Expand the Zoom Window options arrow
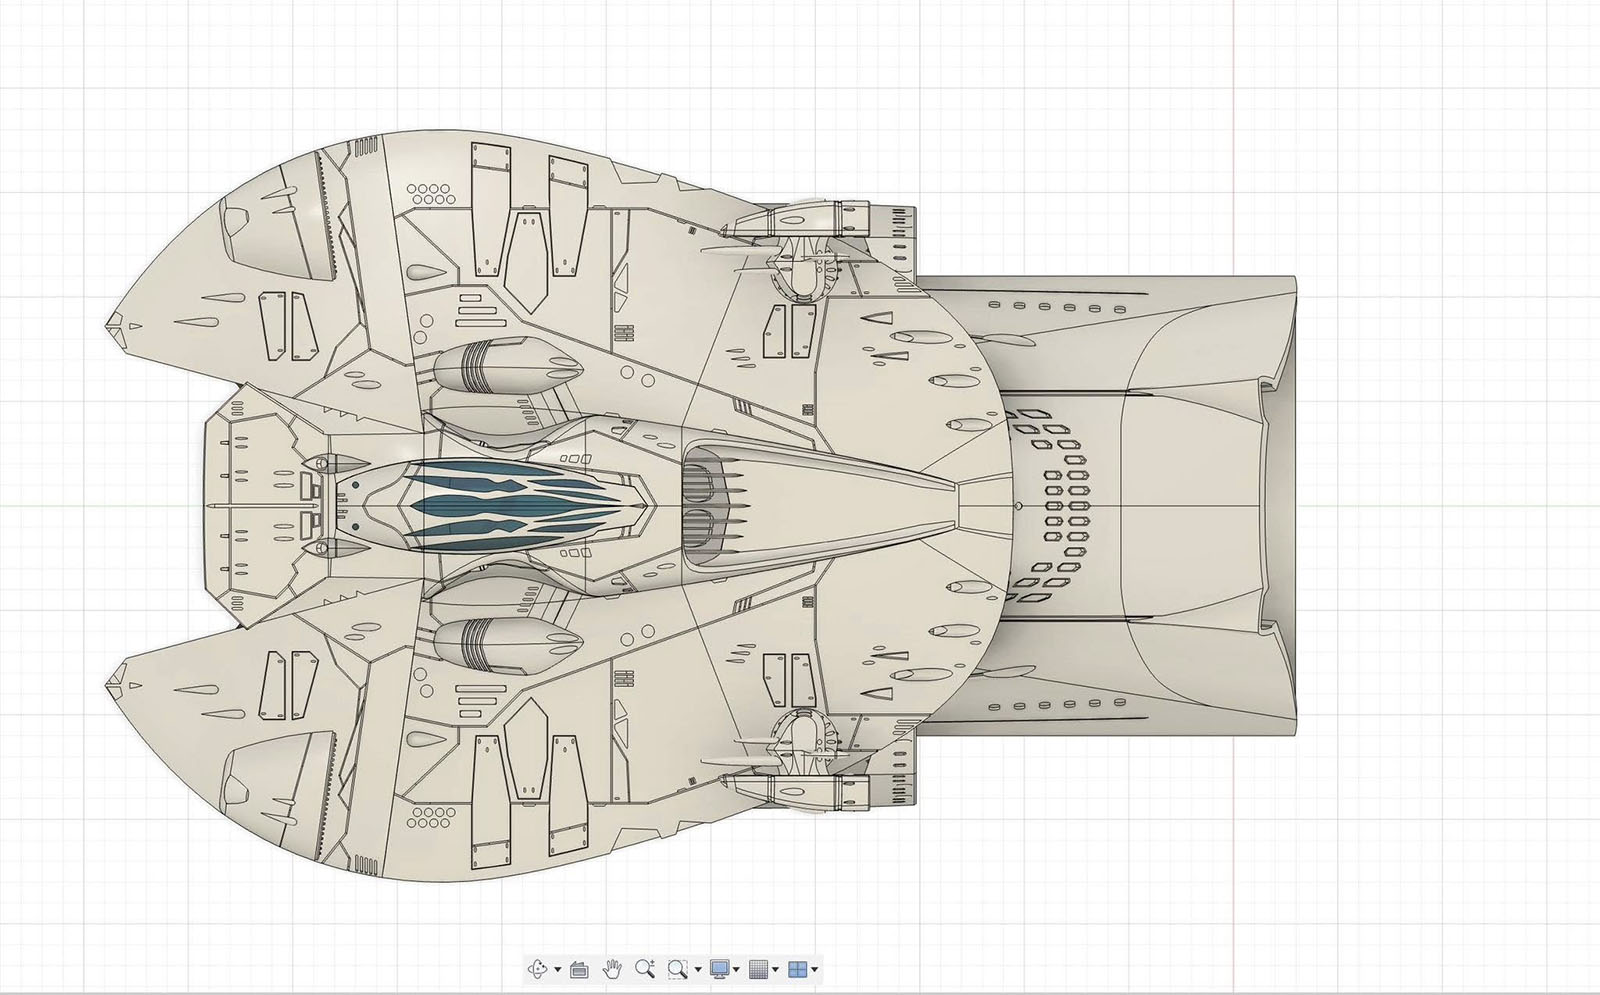The height and width of the screenshot is (995, 1600). tap(698, 969)
